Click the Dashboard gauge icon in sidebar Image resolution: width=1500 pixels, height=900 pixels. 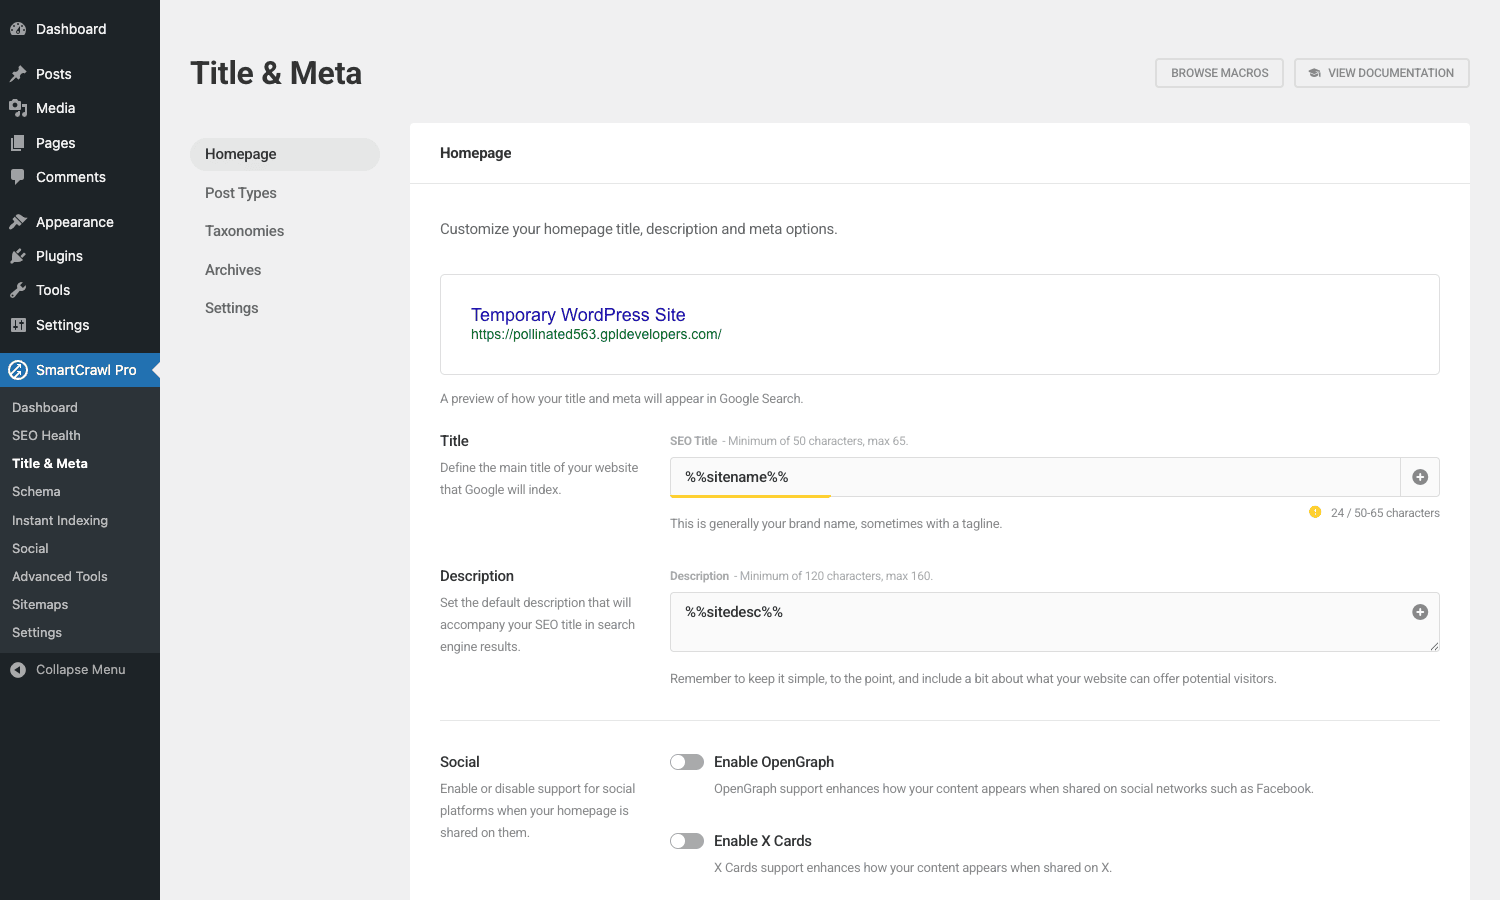[18, 29]
